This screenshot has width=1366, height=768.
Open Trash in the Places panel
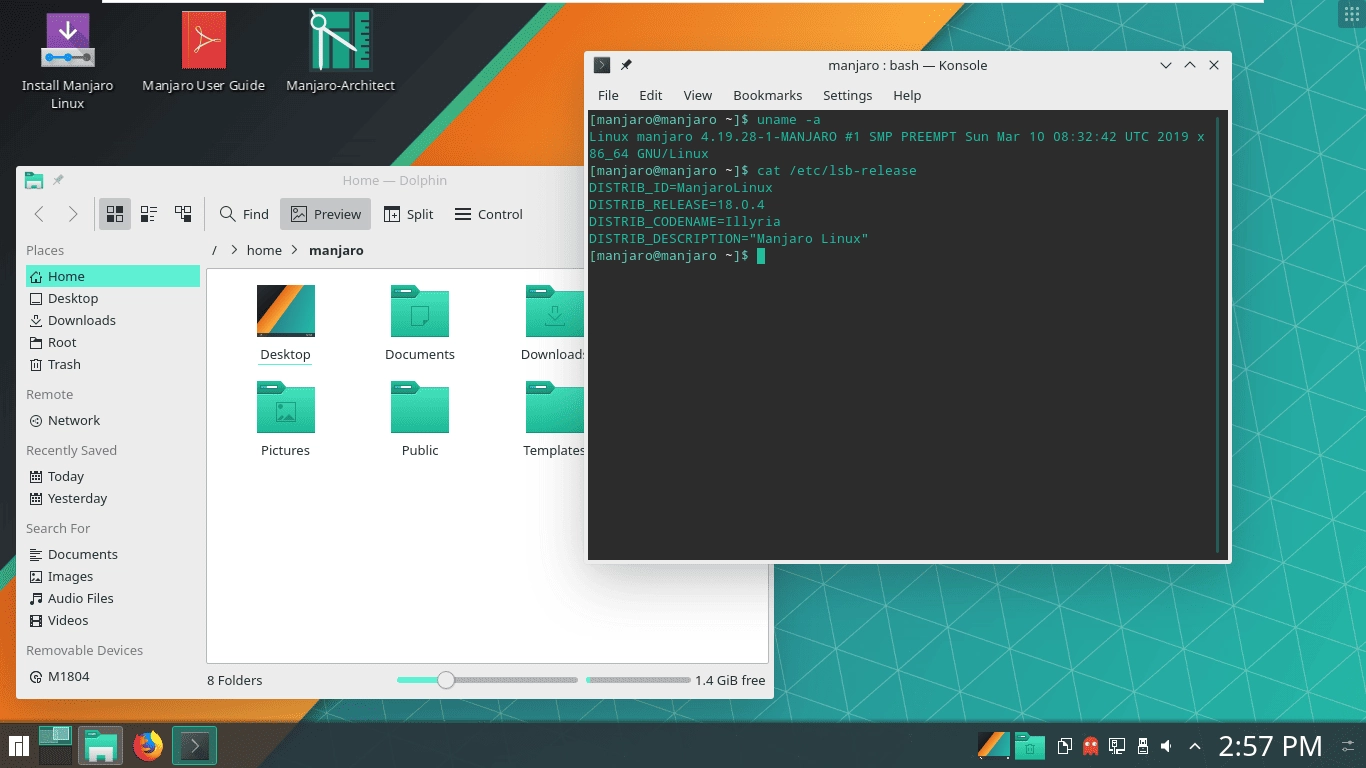[x=113, y=364]
